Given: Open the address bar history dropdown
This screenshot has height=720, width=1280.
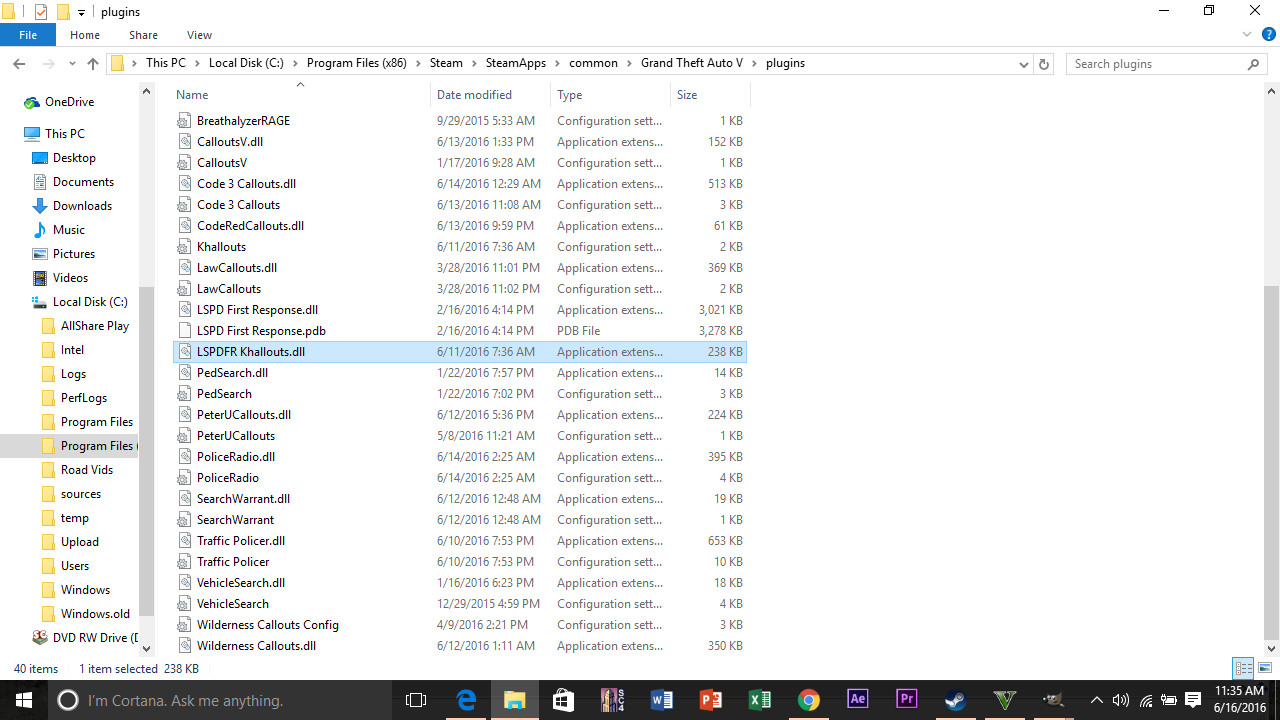Looking at the screenshot, I should coord(1023,64).
